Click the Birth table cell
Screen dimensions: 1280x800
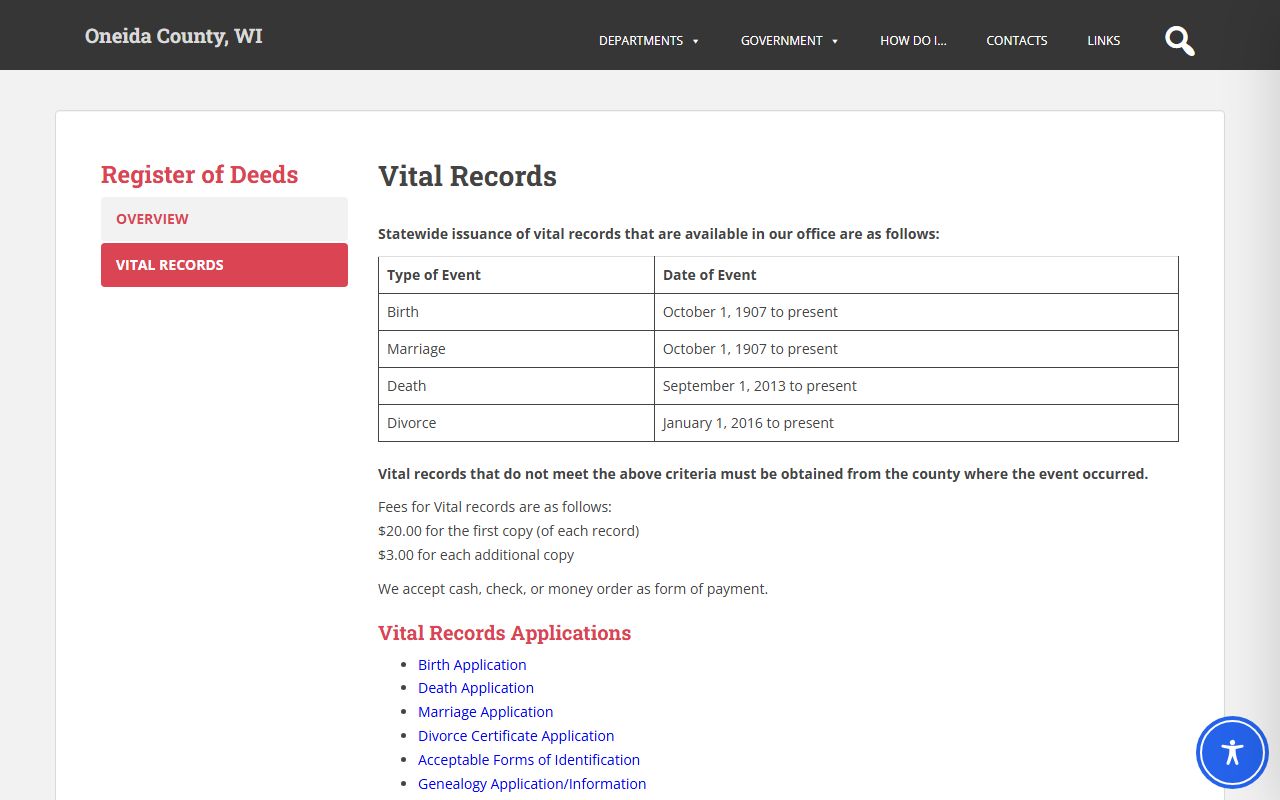tap(516, 312)
